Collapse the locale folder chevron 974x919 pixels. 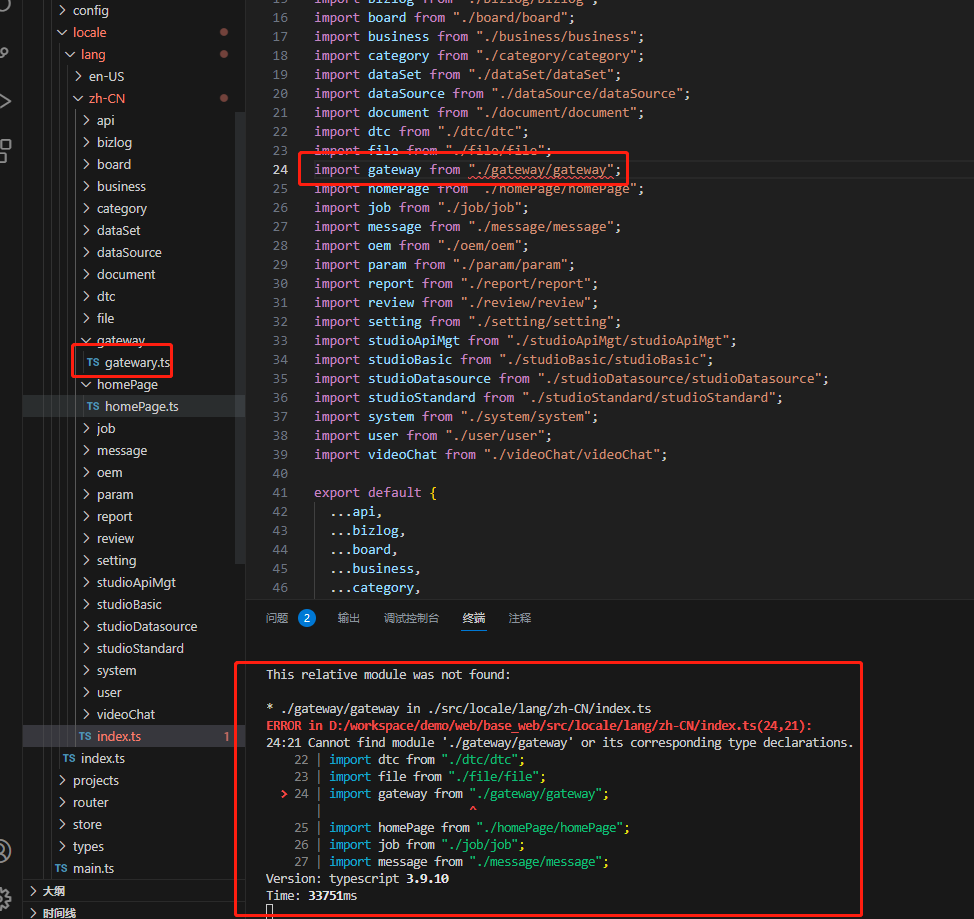pyautogui.click(x=62, y=32)
